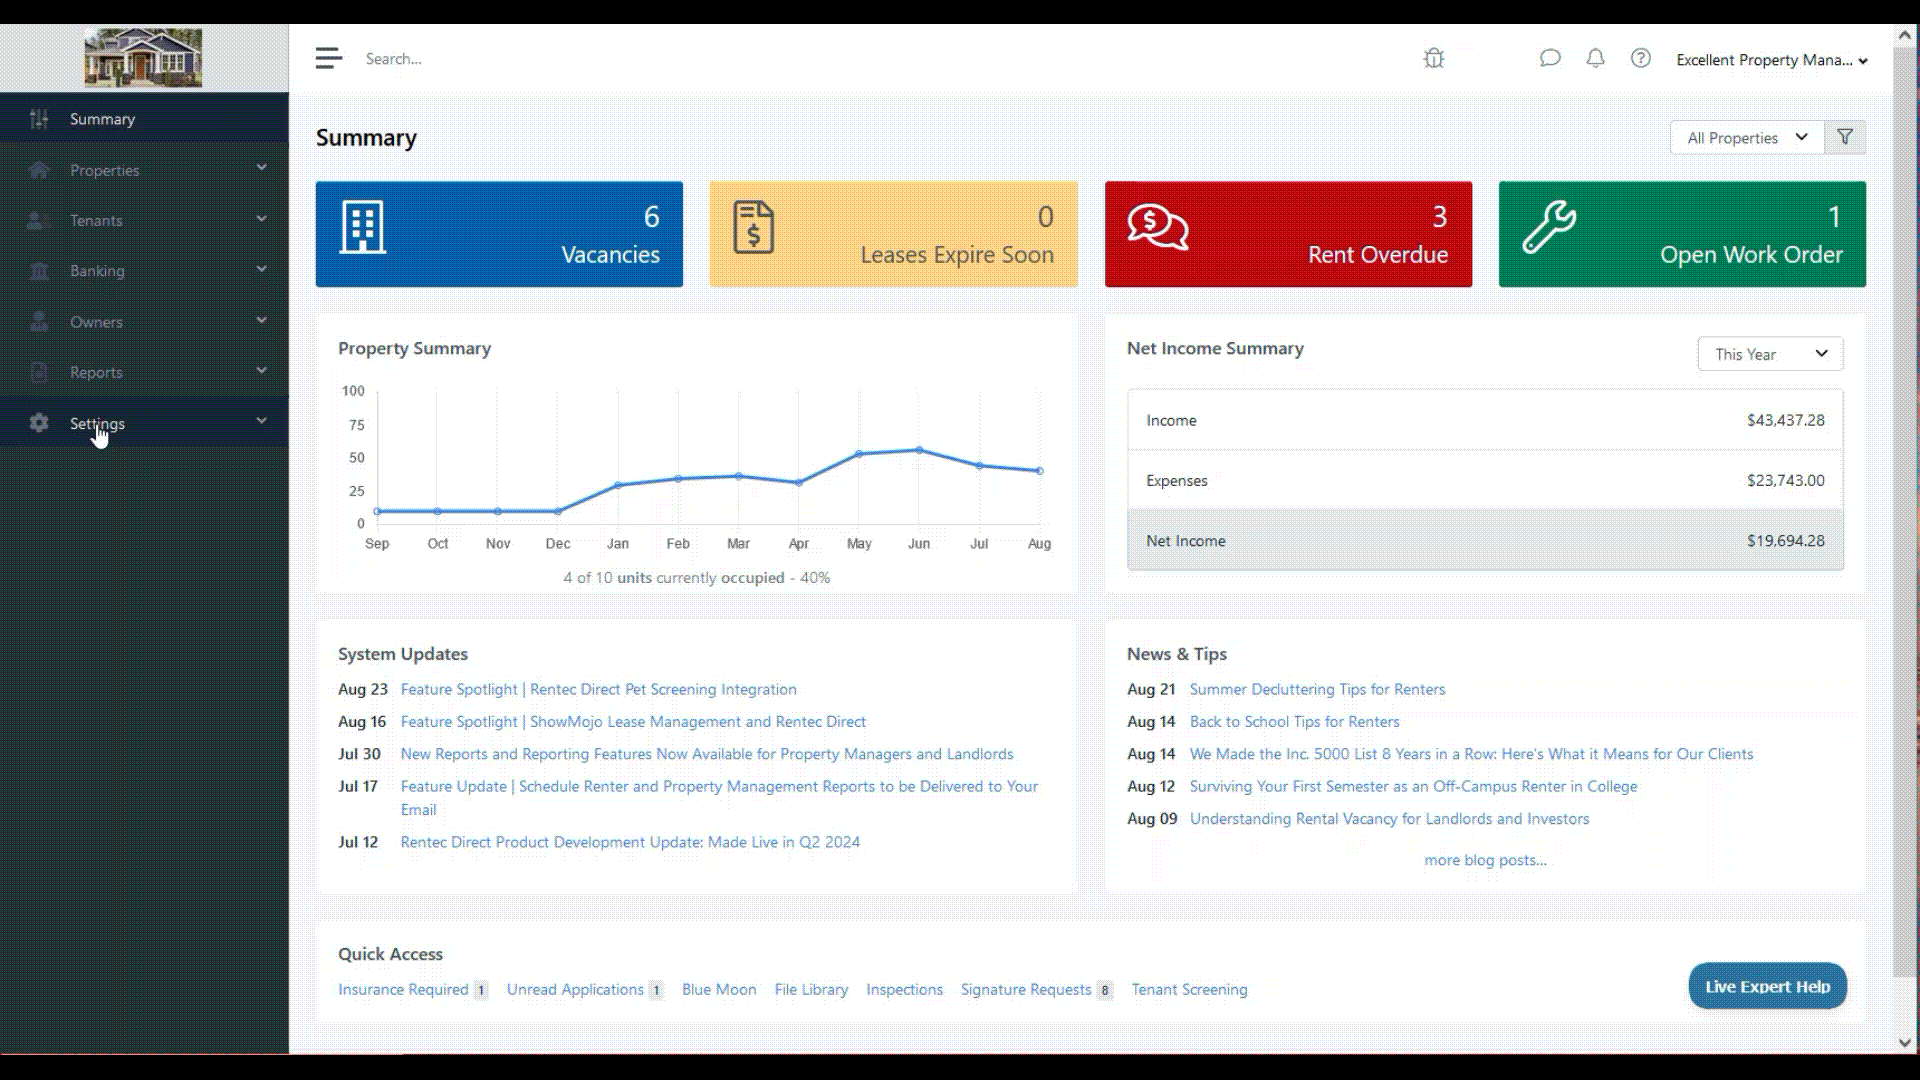The image size is (1920, 1080).
Task: Click the notifications bell icon
Action: [x=1595, y=58]
